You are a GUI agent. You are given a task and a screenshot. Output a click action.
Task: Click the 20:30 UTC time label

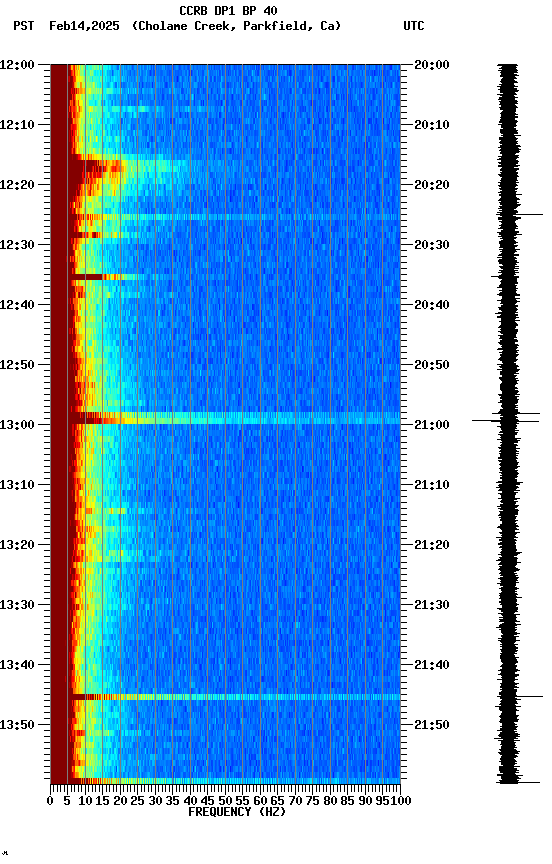tap(432, 245)
